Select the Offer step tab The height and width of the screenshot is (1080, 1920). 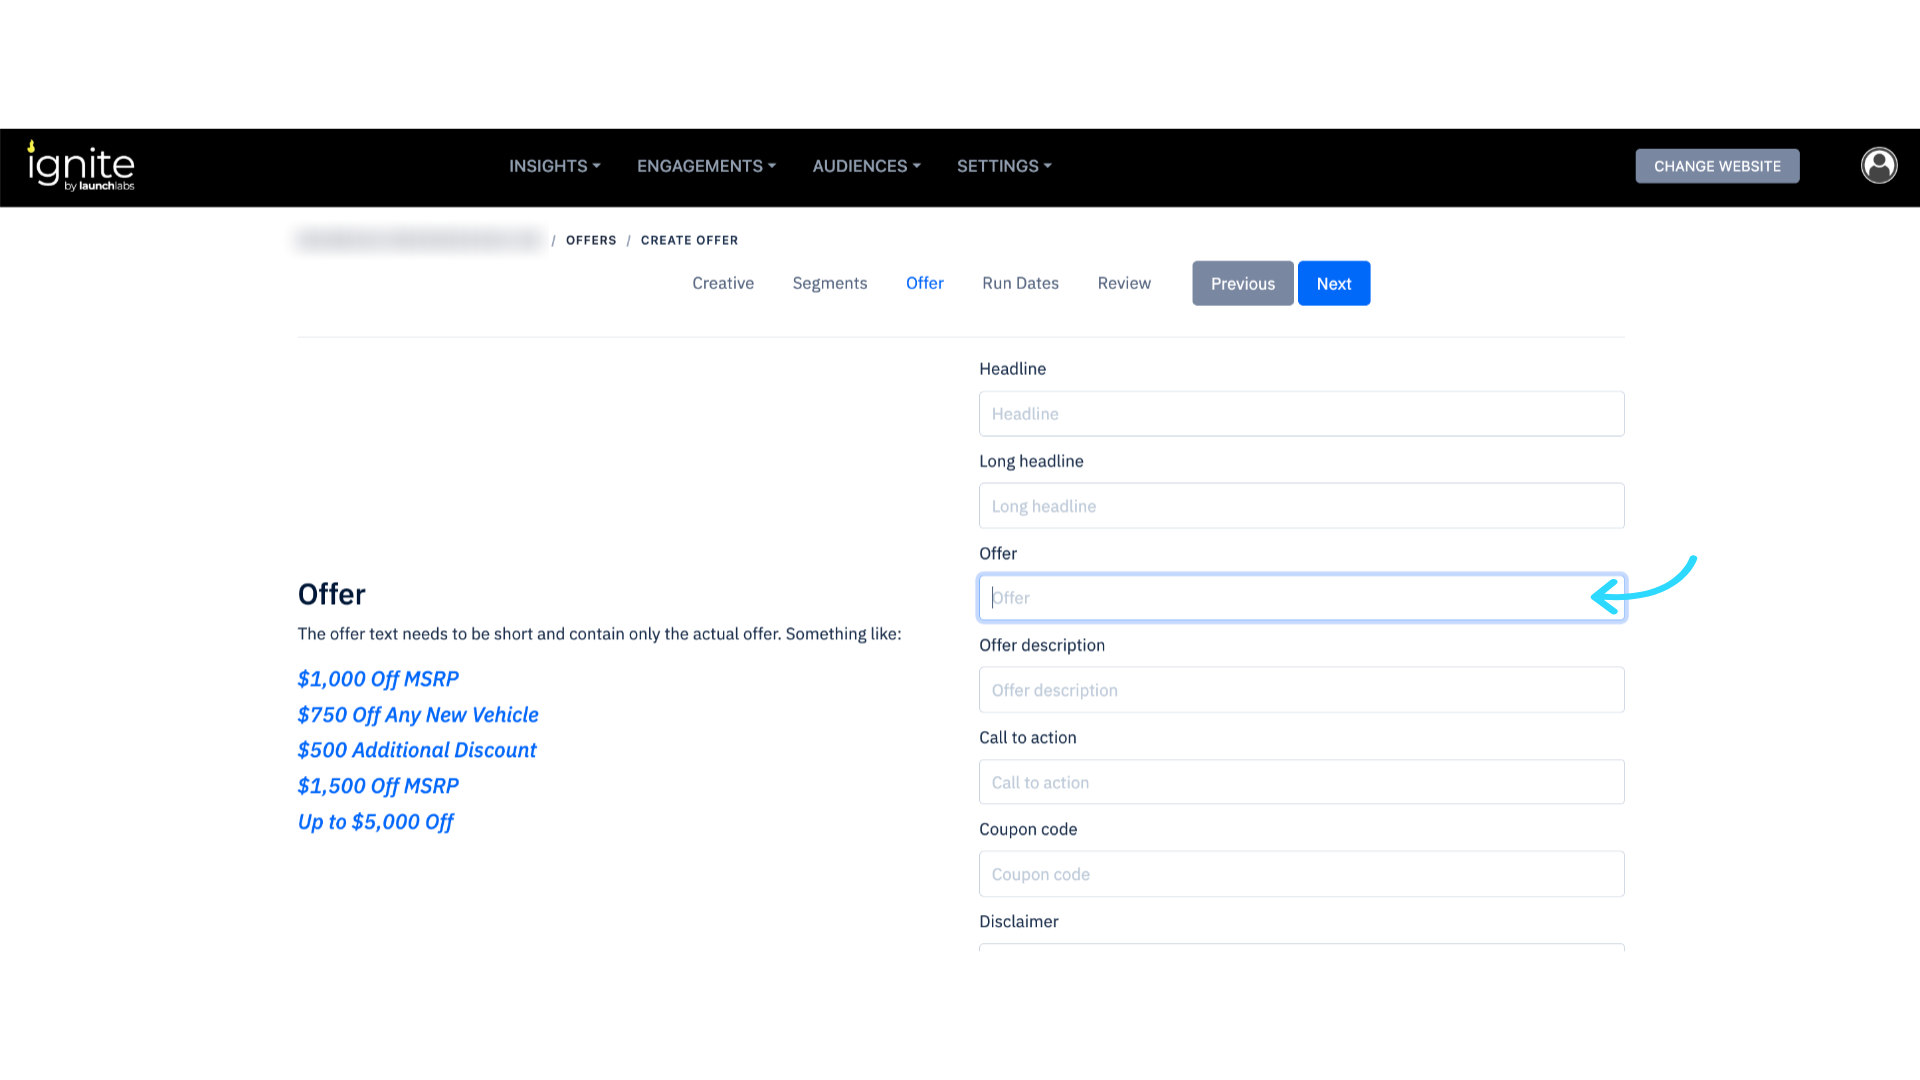(x=924, y=283)
